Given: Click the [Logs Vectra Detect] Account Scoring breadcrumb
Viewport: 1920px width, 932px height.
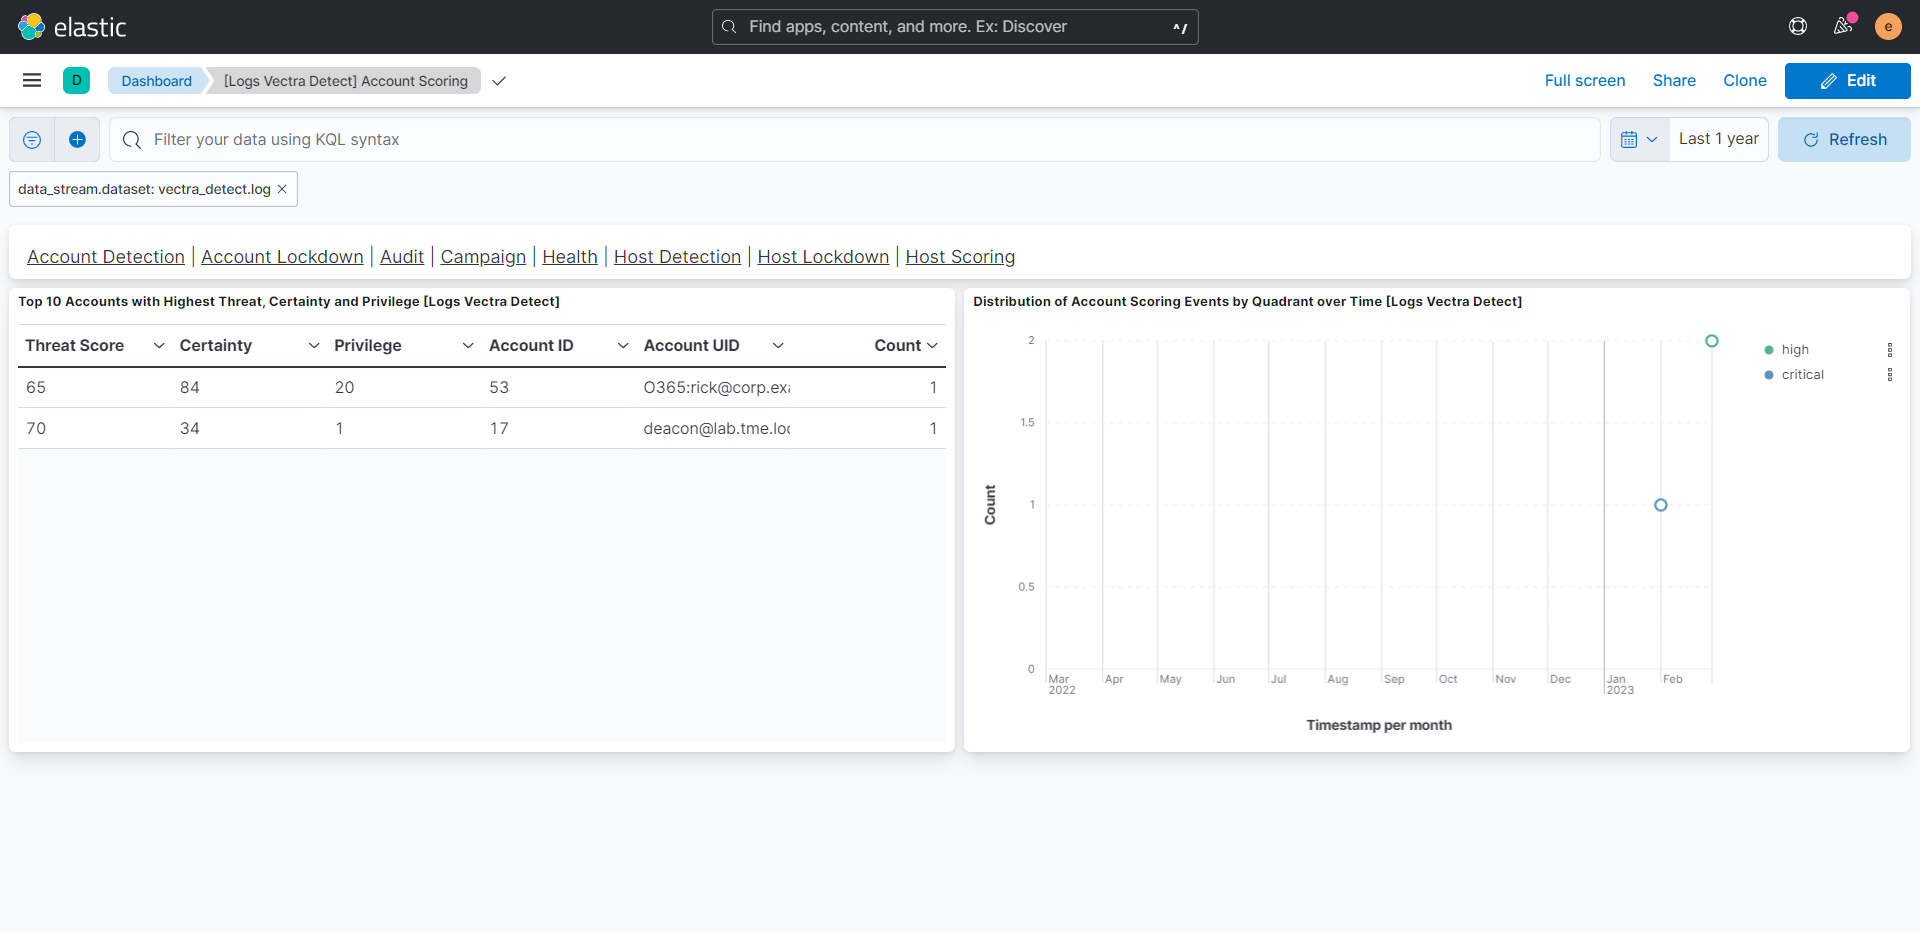Looking at the screenshot, I should click(x=346, y=81).
